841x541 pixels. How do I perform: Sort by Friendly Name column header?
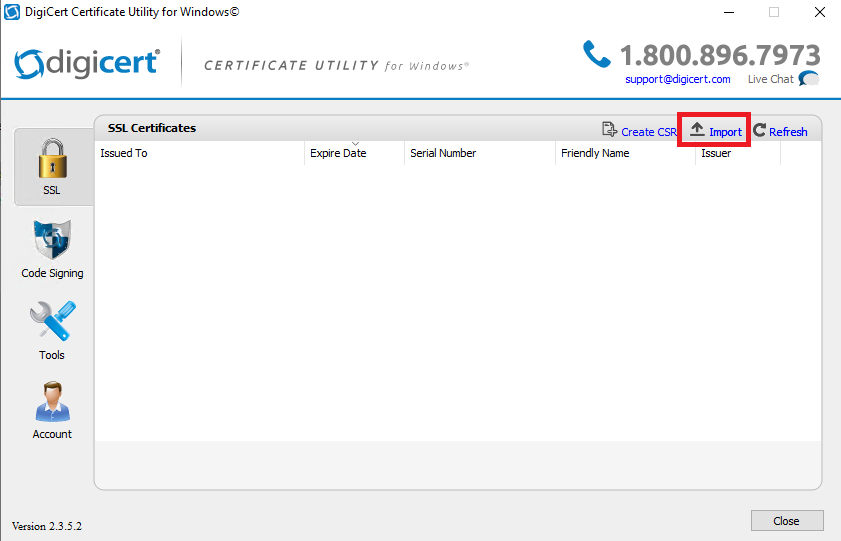point(625,153)
